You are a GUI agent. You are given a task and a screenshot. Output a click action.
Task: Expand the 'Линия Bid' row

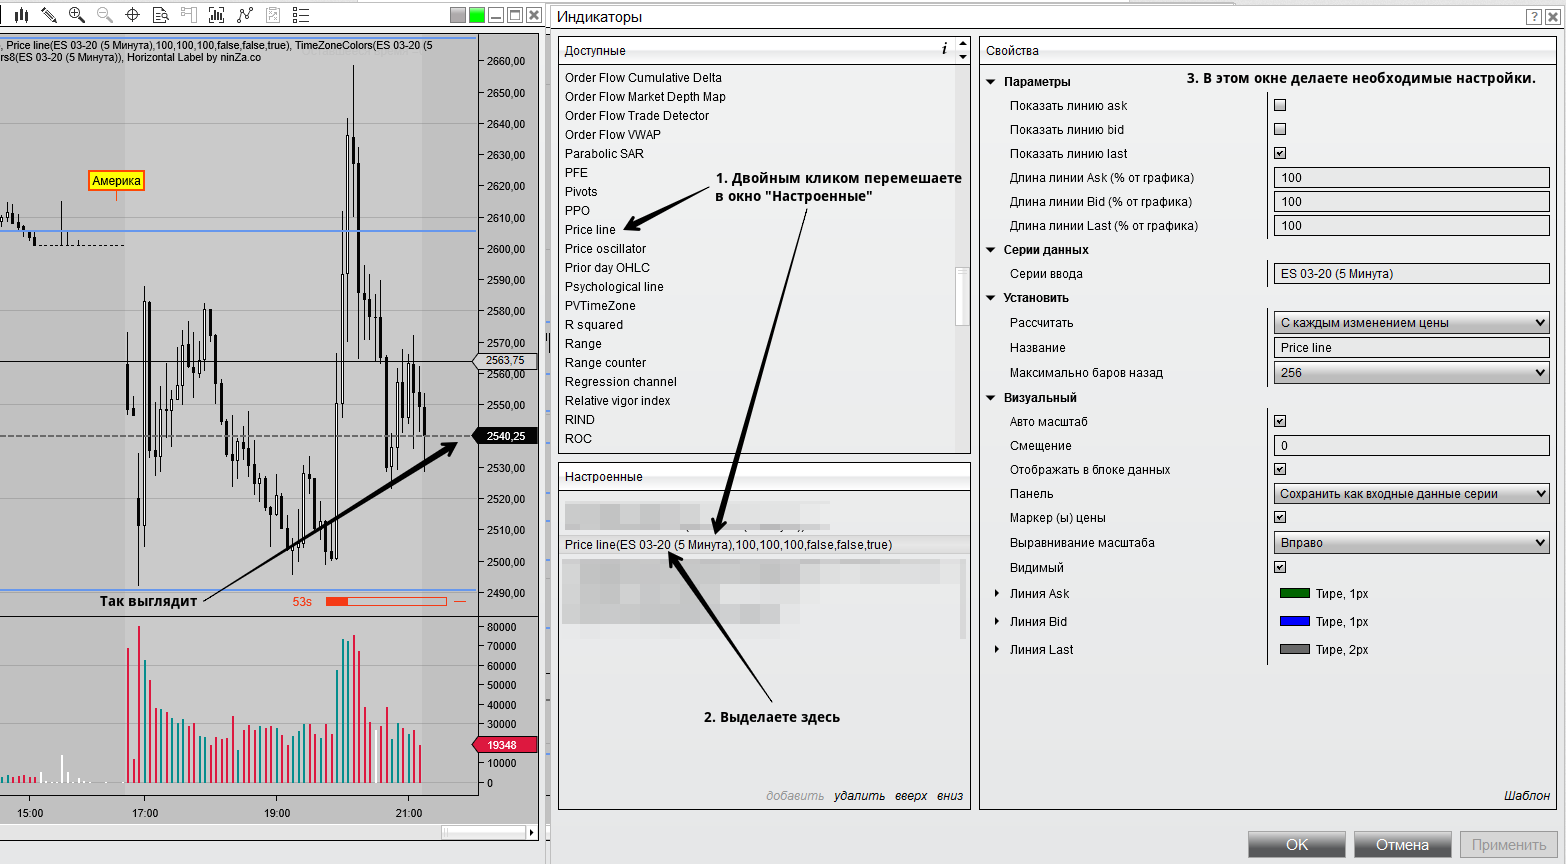click(997, 622)
